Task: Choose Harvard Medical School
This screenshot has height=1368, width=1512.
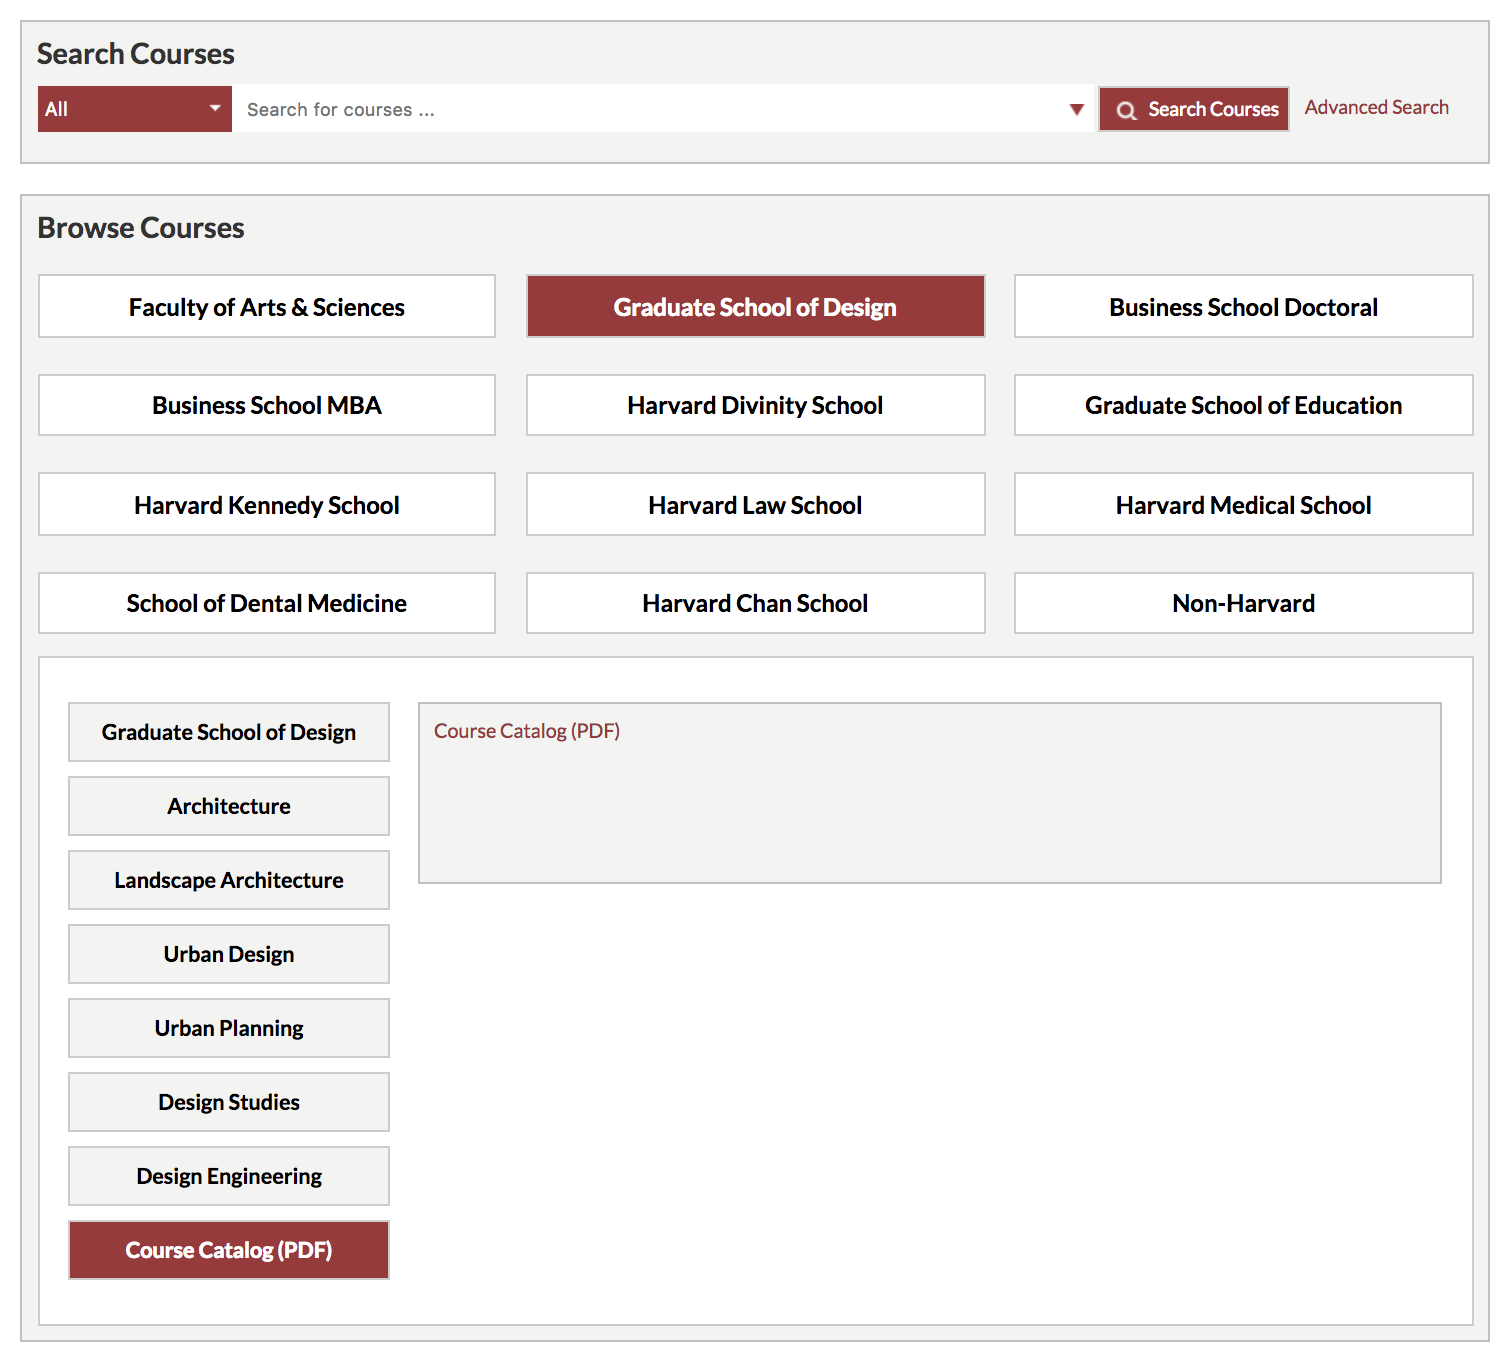Action: (1243, 505)
